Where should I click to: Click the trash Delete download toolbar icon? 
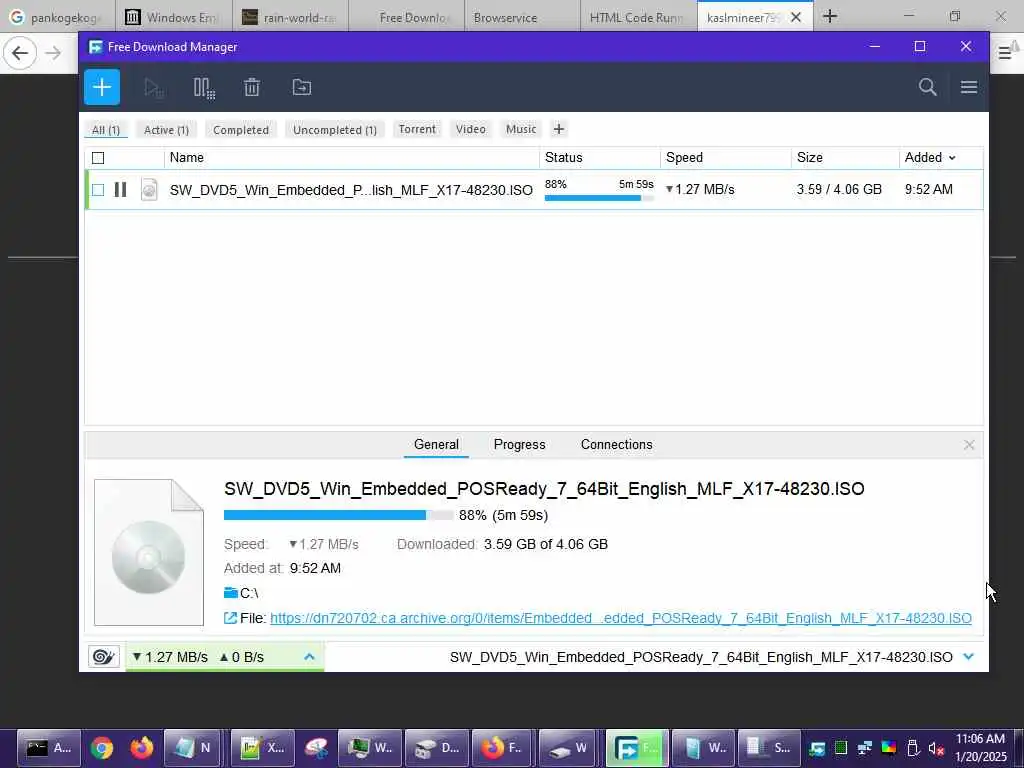(x=252, y=88)
